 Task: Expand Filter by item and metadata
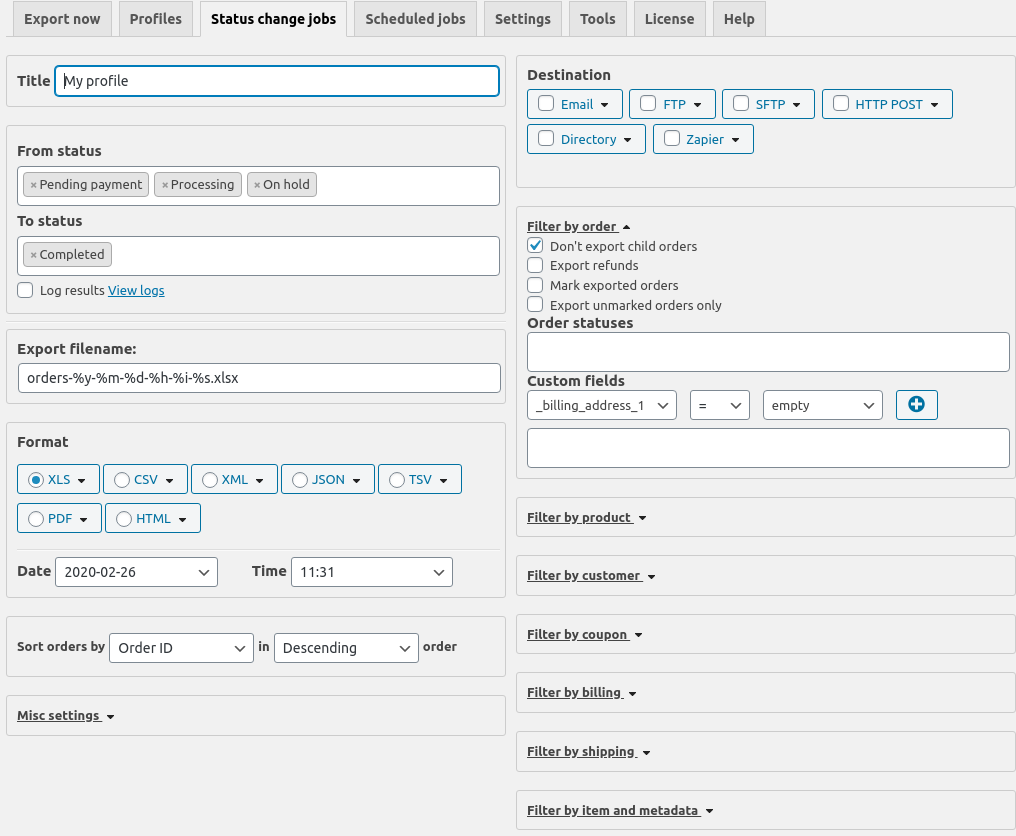(x=620, y=811)
